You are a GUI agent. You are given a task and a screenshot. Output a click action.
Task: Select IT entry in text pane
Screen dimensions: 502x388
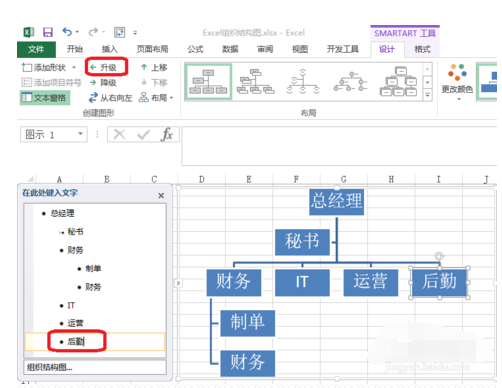point(71,305)
